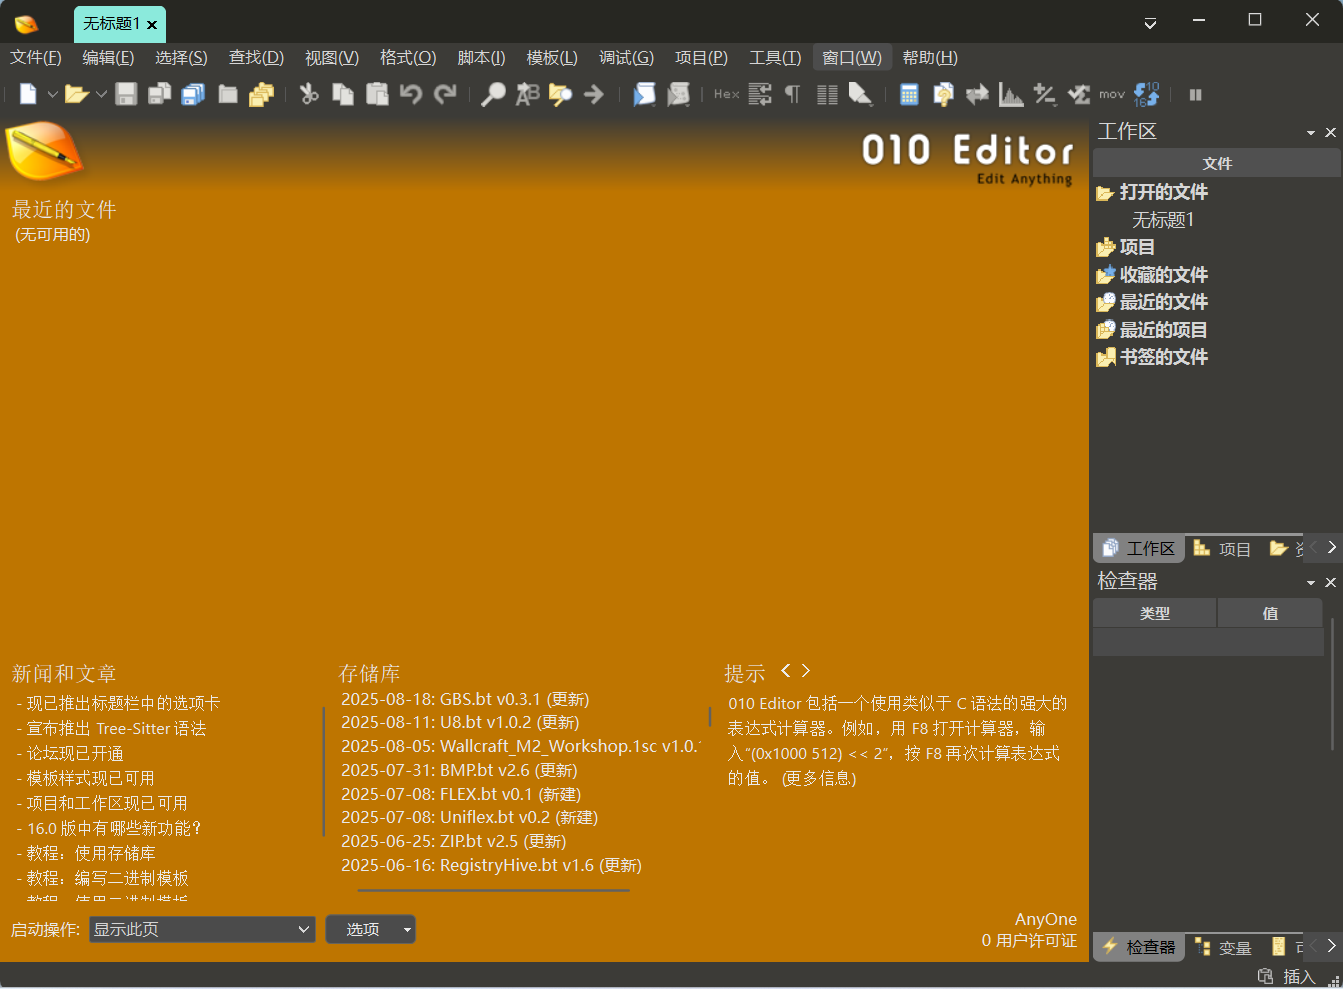The image size is (1343, 989).
Task: Show next tip with right chevron
Action: coord(805,671)
